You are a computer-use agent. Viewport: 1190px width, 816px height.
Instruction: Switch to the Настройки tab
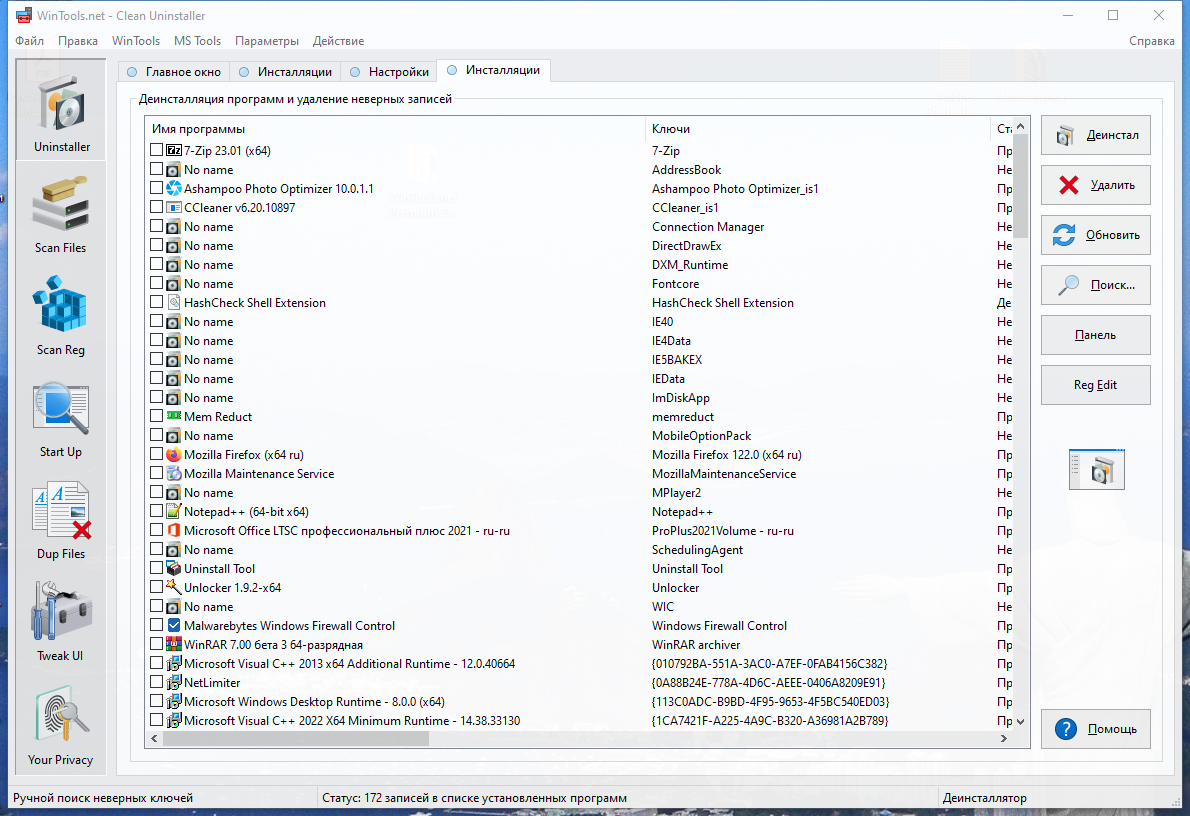click(389, 71)
